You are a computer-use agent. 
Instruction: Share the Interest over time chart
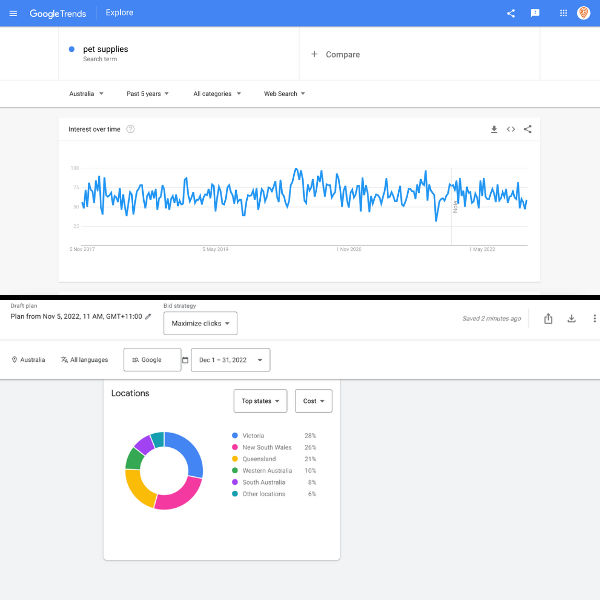pyautogui.click(x=528, y=129)
